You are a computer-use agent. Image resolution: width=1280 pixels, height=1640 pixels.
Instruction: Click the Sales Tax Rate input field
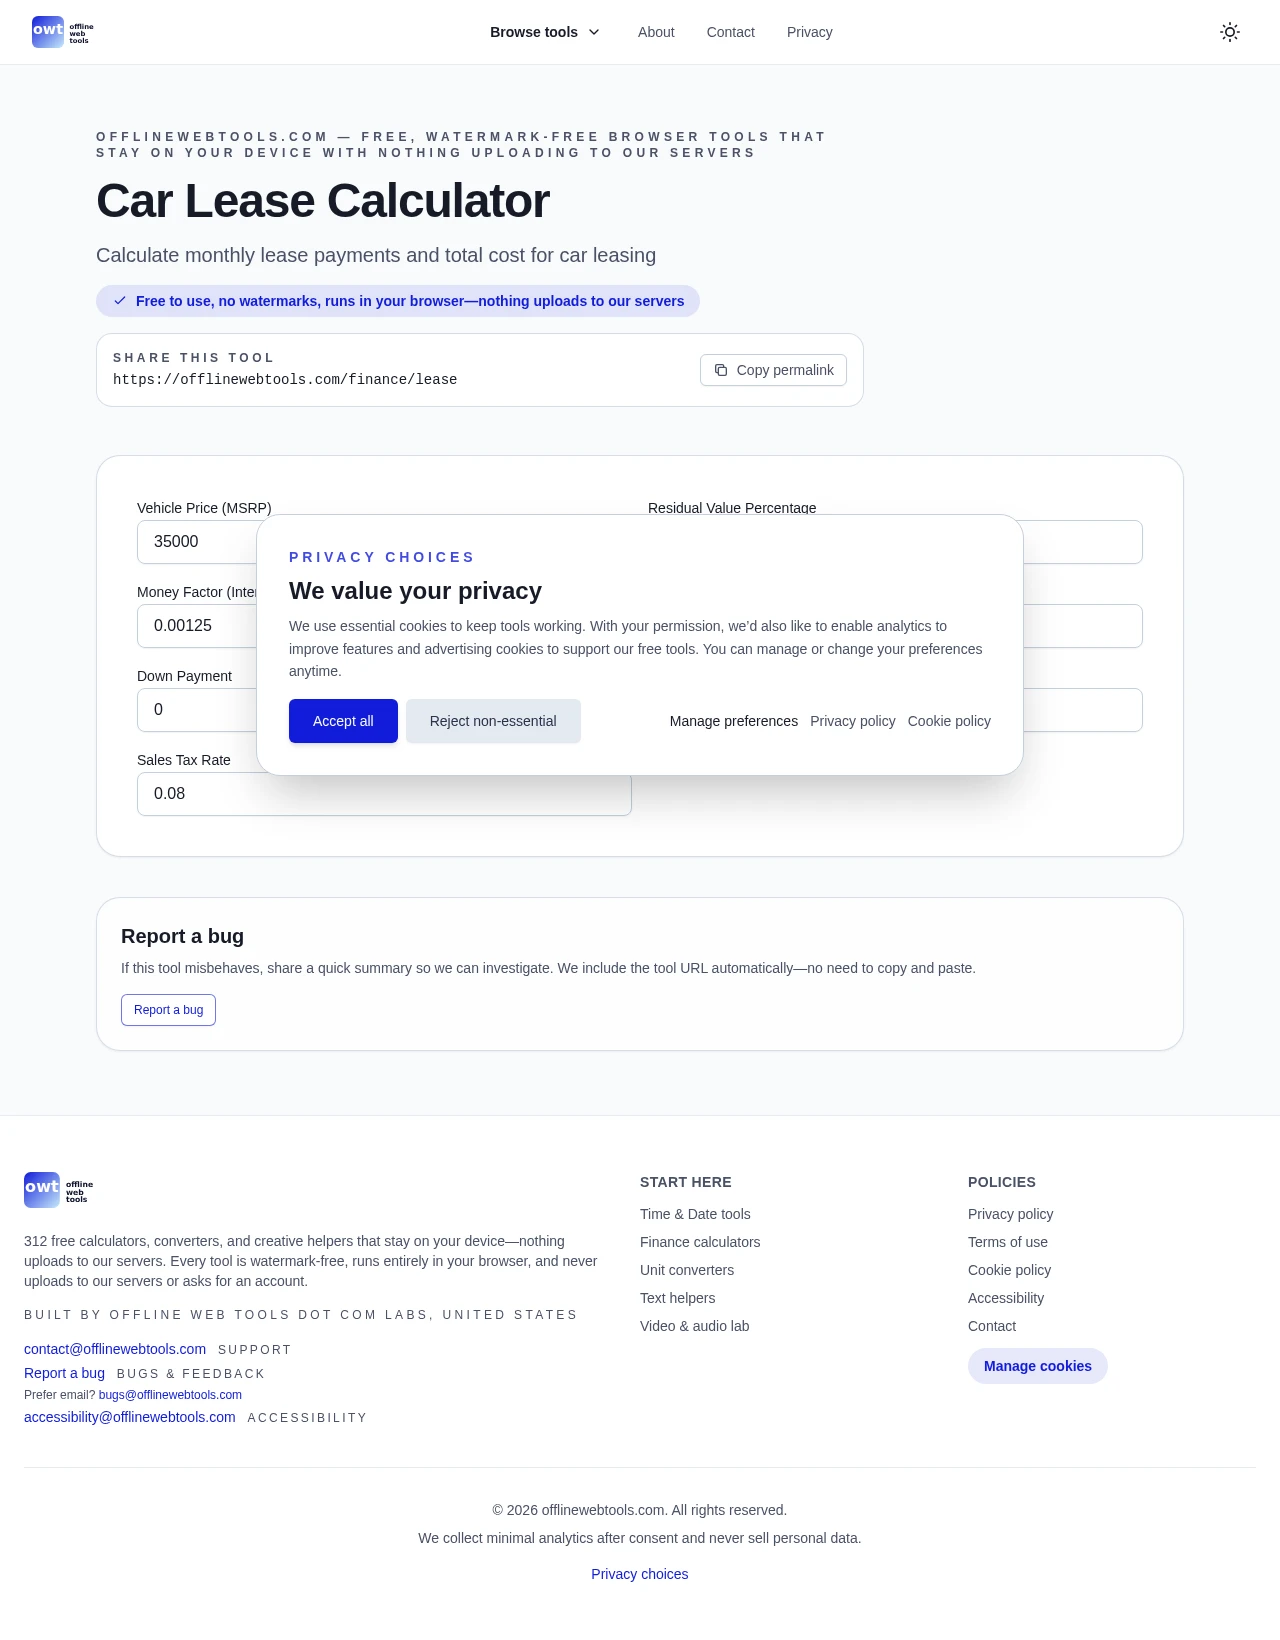click(x=384, y=794)
